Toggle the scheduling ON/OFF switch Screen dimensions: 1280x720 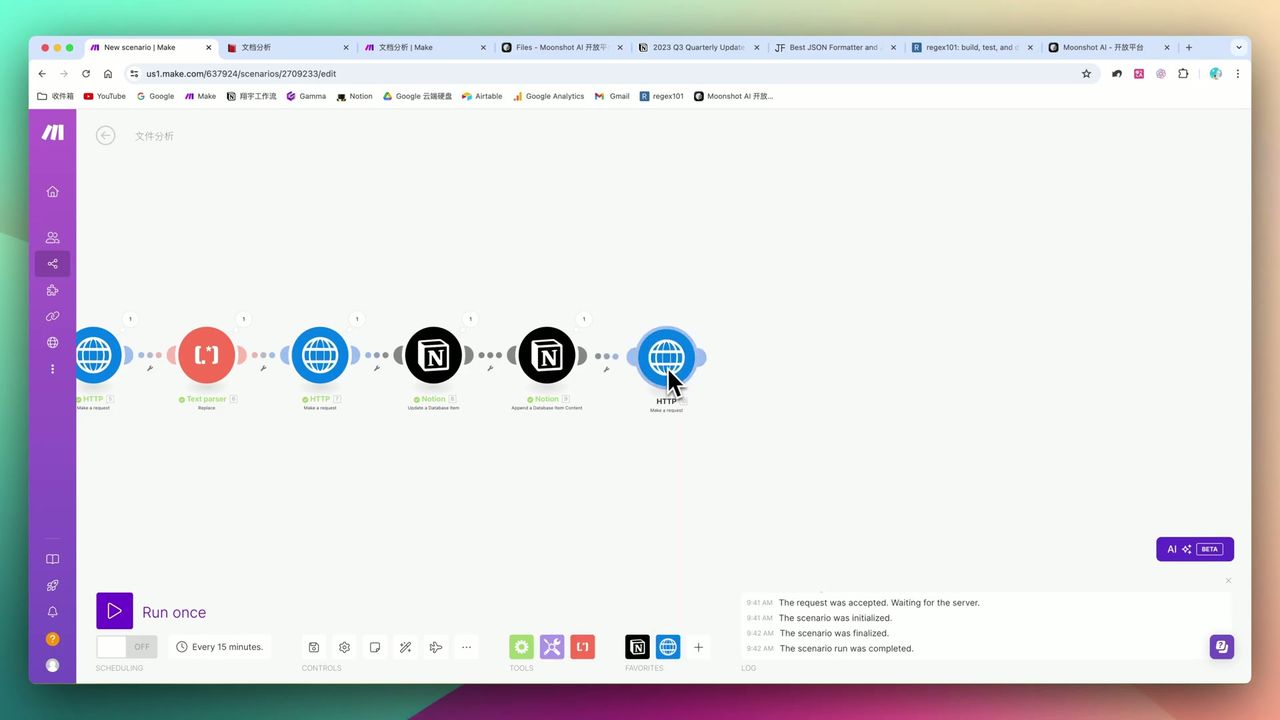[126, 647]
